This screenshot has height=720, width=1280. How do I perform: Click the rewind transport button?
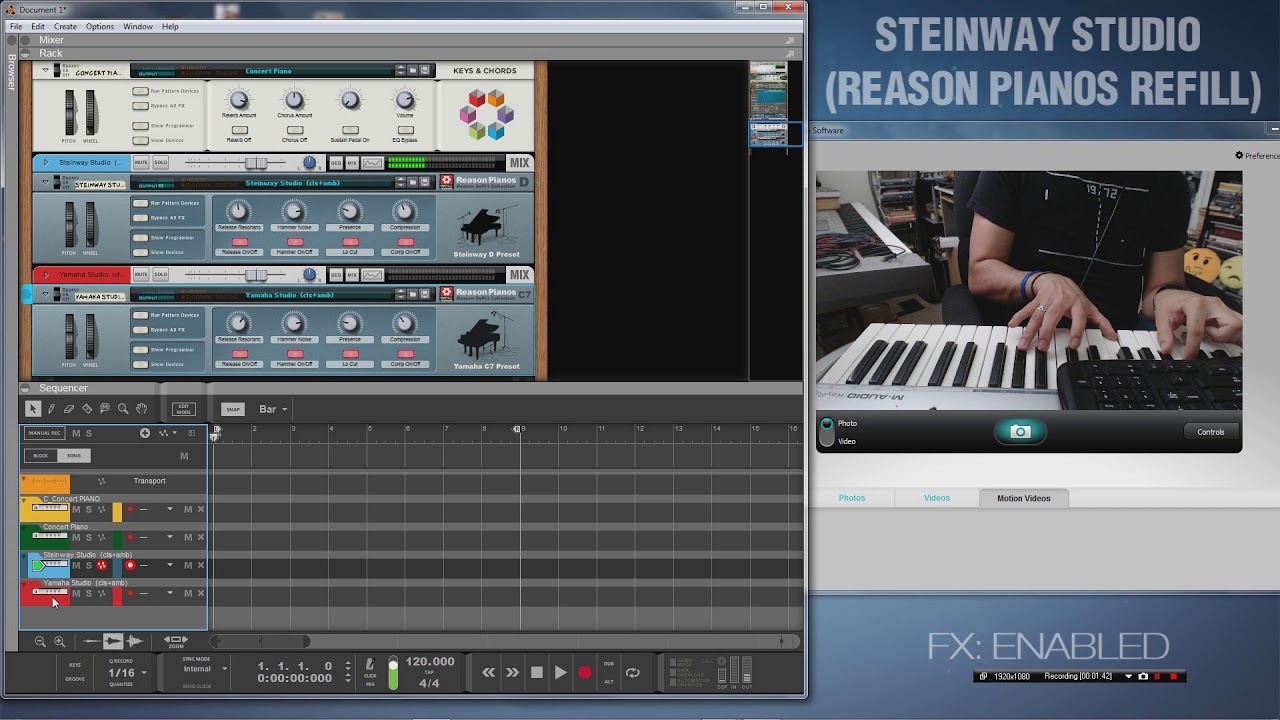(488, 673)
